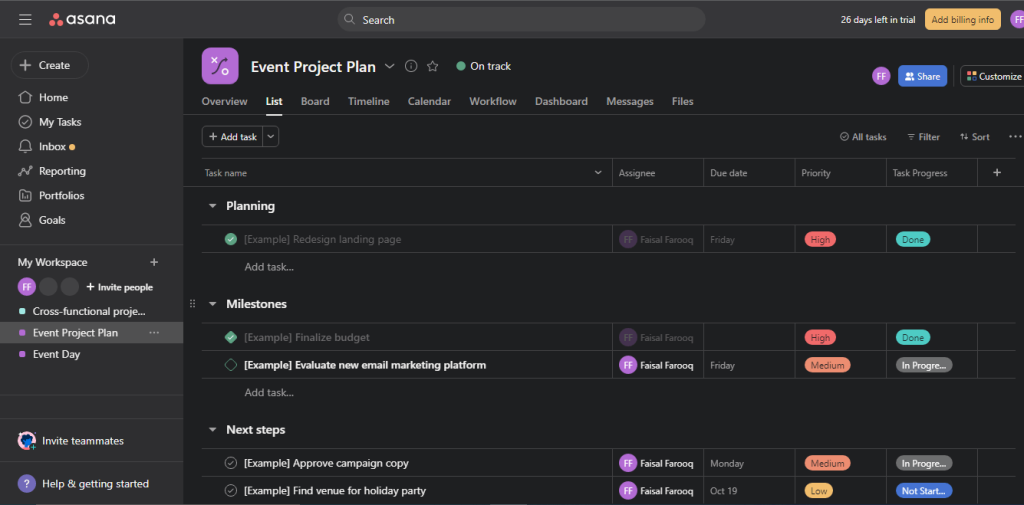Collapse the Planning section
Viewport: 1024px width, 505px height.
212,206
